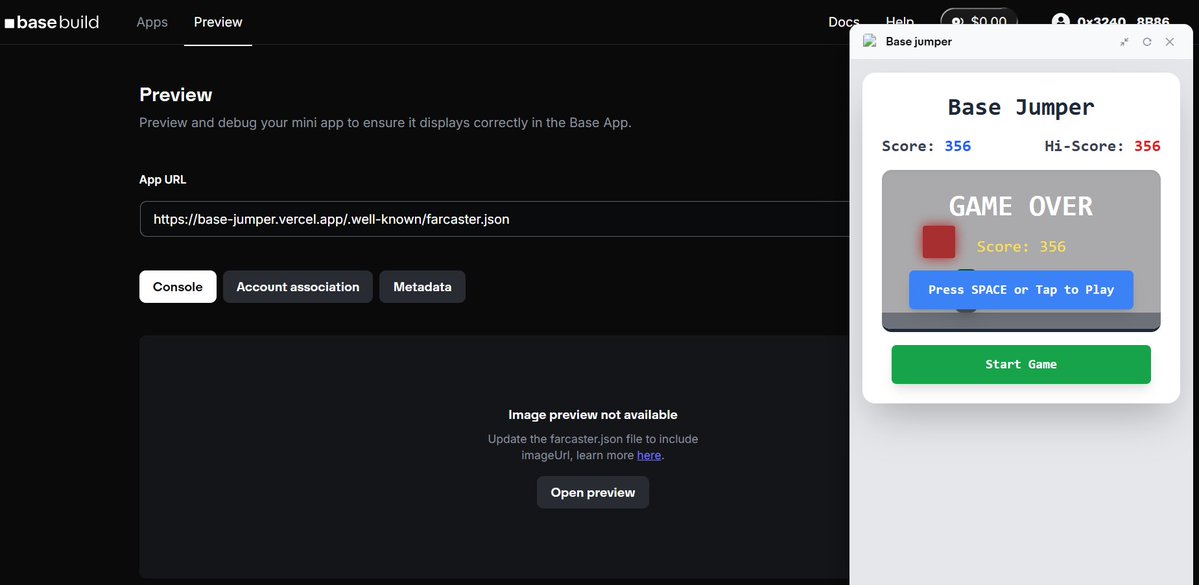Open the Apps section

click(x=151, y=21)
